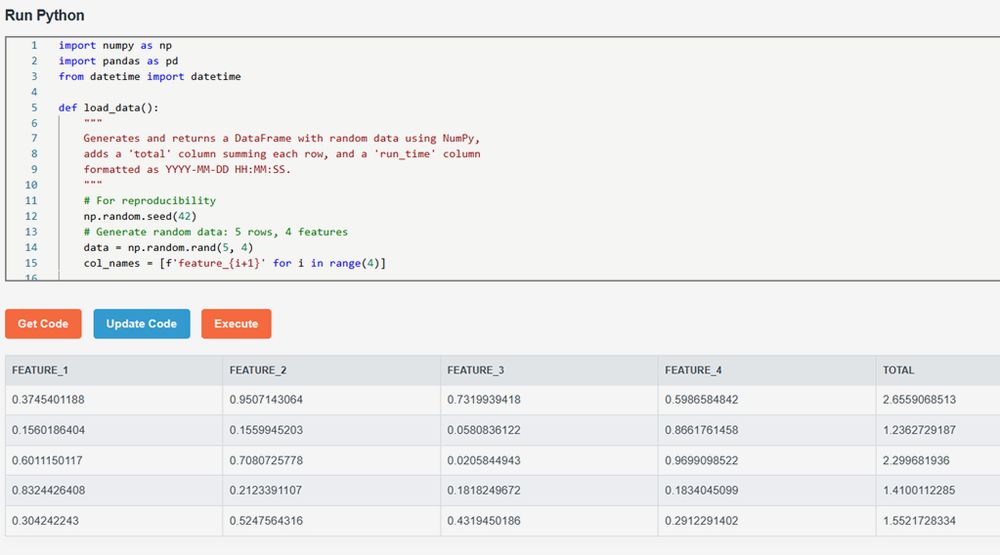Place cursor on 'import pandas as pd' line
The image size is (1000, 555).
[119, 61]
